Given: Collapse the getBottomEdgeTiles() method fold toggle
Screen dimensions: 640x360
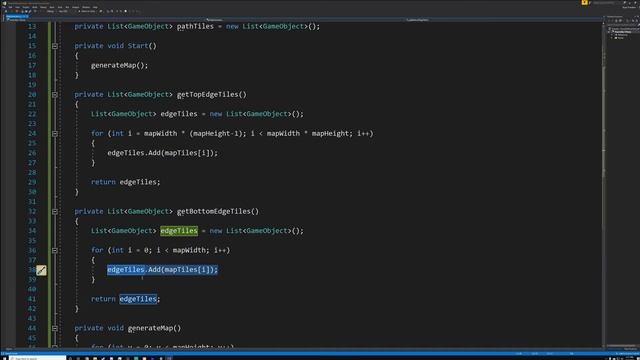Looking at the screenshot, I should pos(55,212).
